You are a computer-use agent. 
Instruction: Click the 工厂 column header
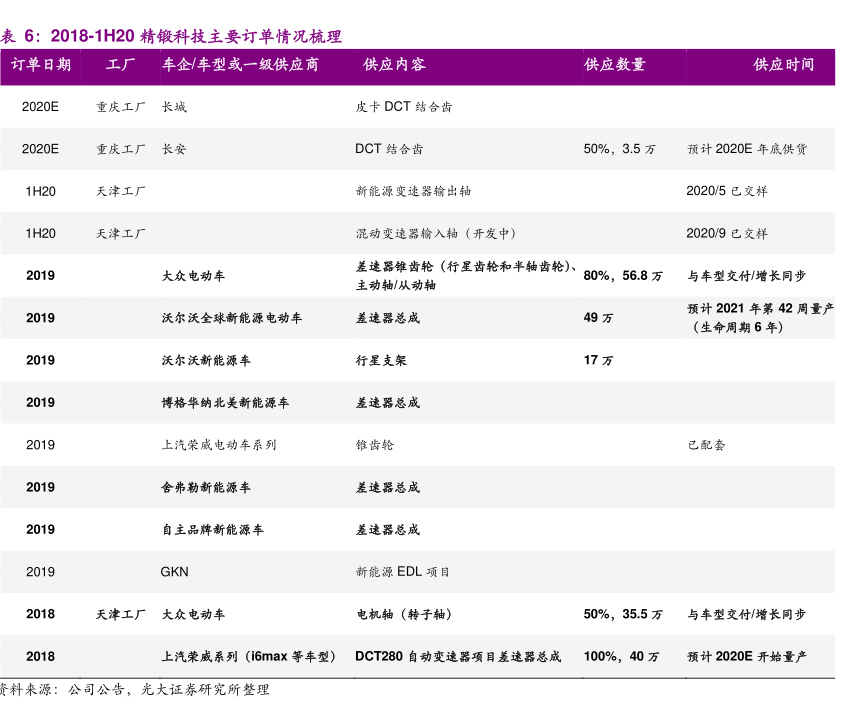(121, 65)
